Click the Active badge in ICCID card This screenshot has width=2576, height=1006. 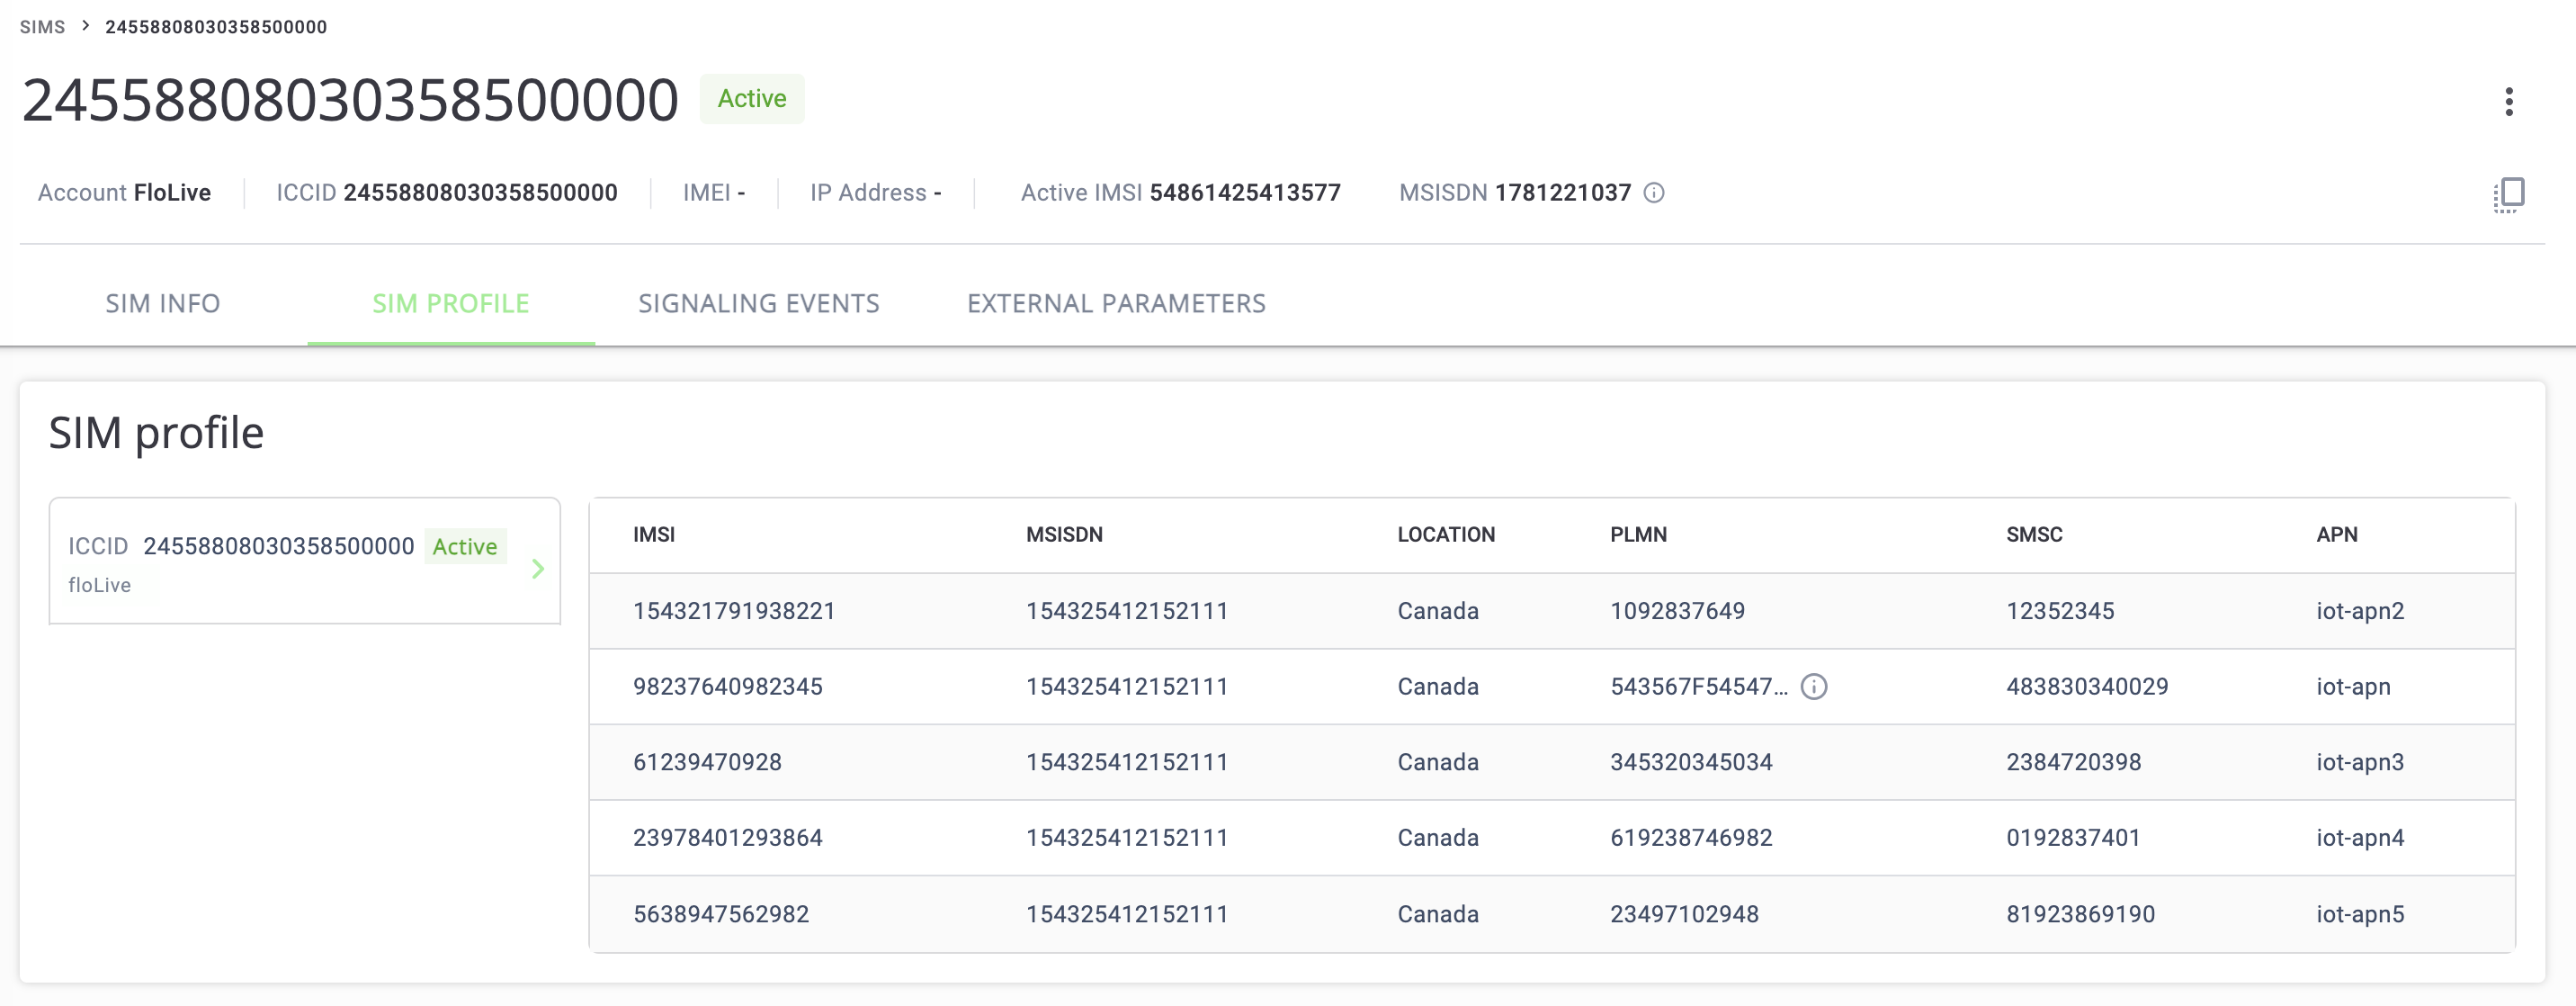pyautogui.click(x=465, y=547)
